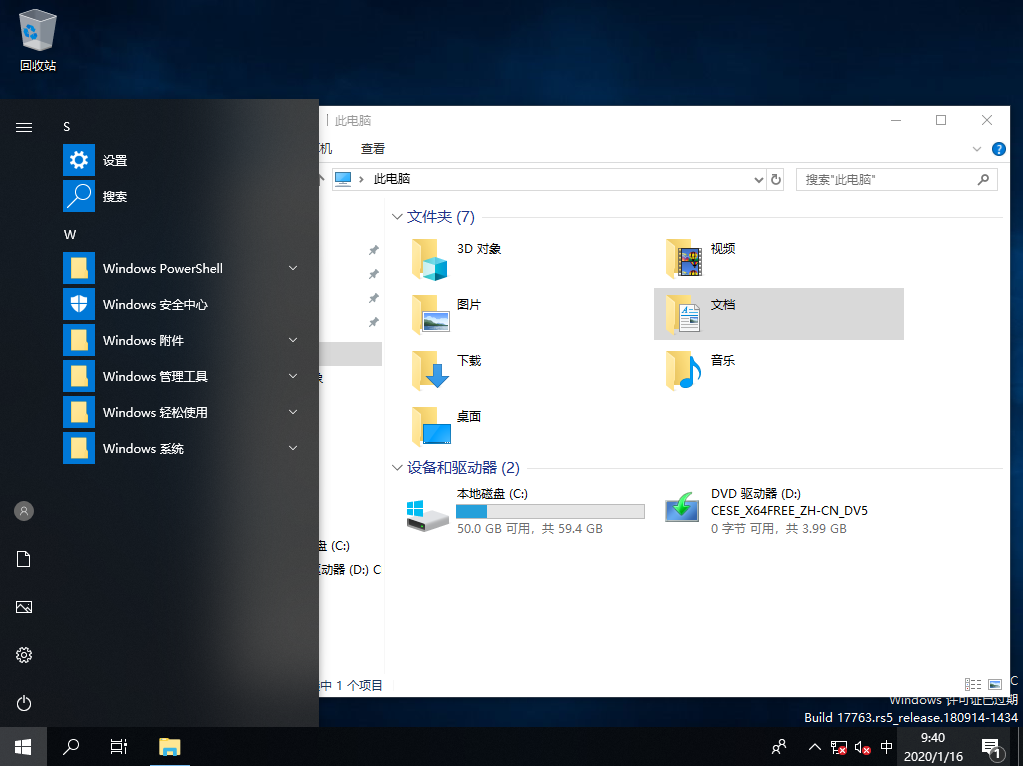Viewport: 1023px width, 766px height.
Task: Open Windows 安全中心 from Start list
Action: point(181,305)
